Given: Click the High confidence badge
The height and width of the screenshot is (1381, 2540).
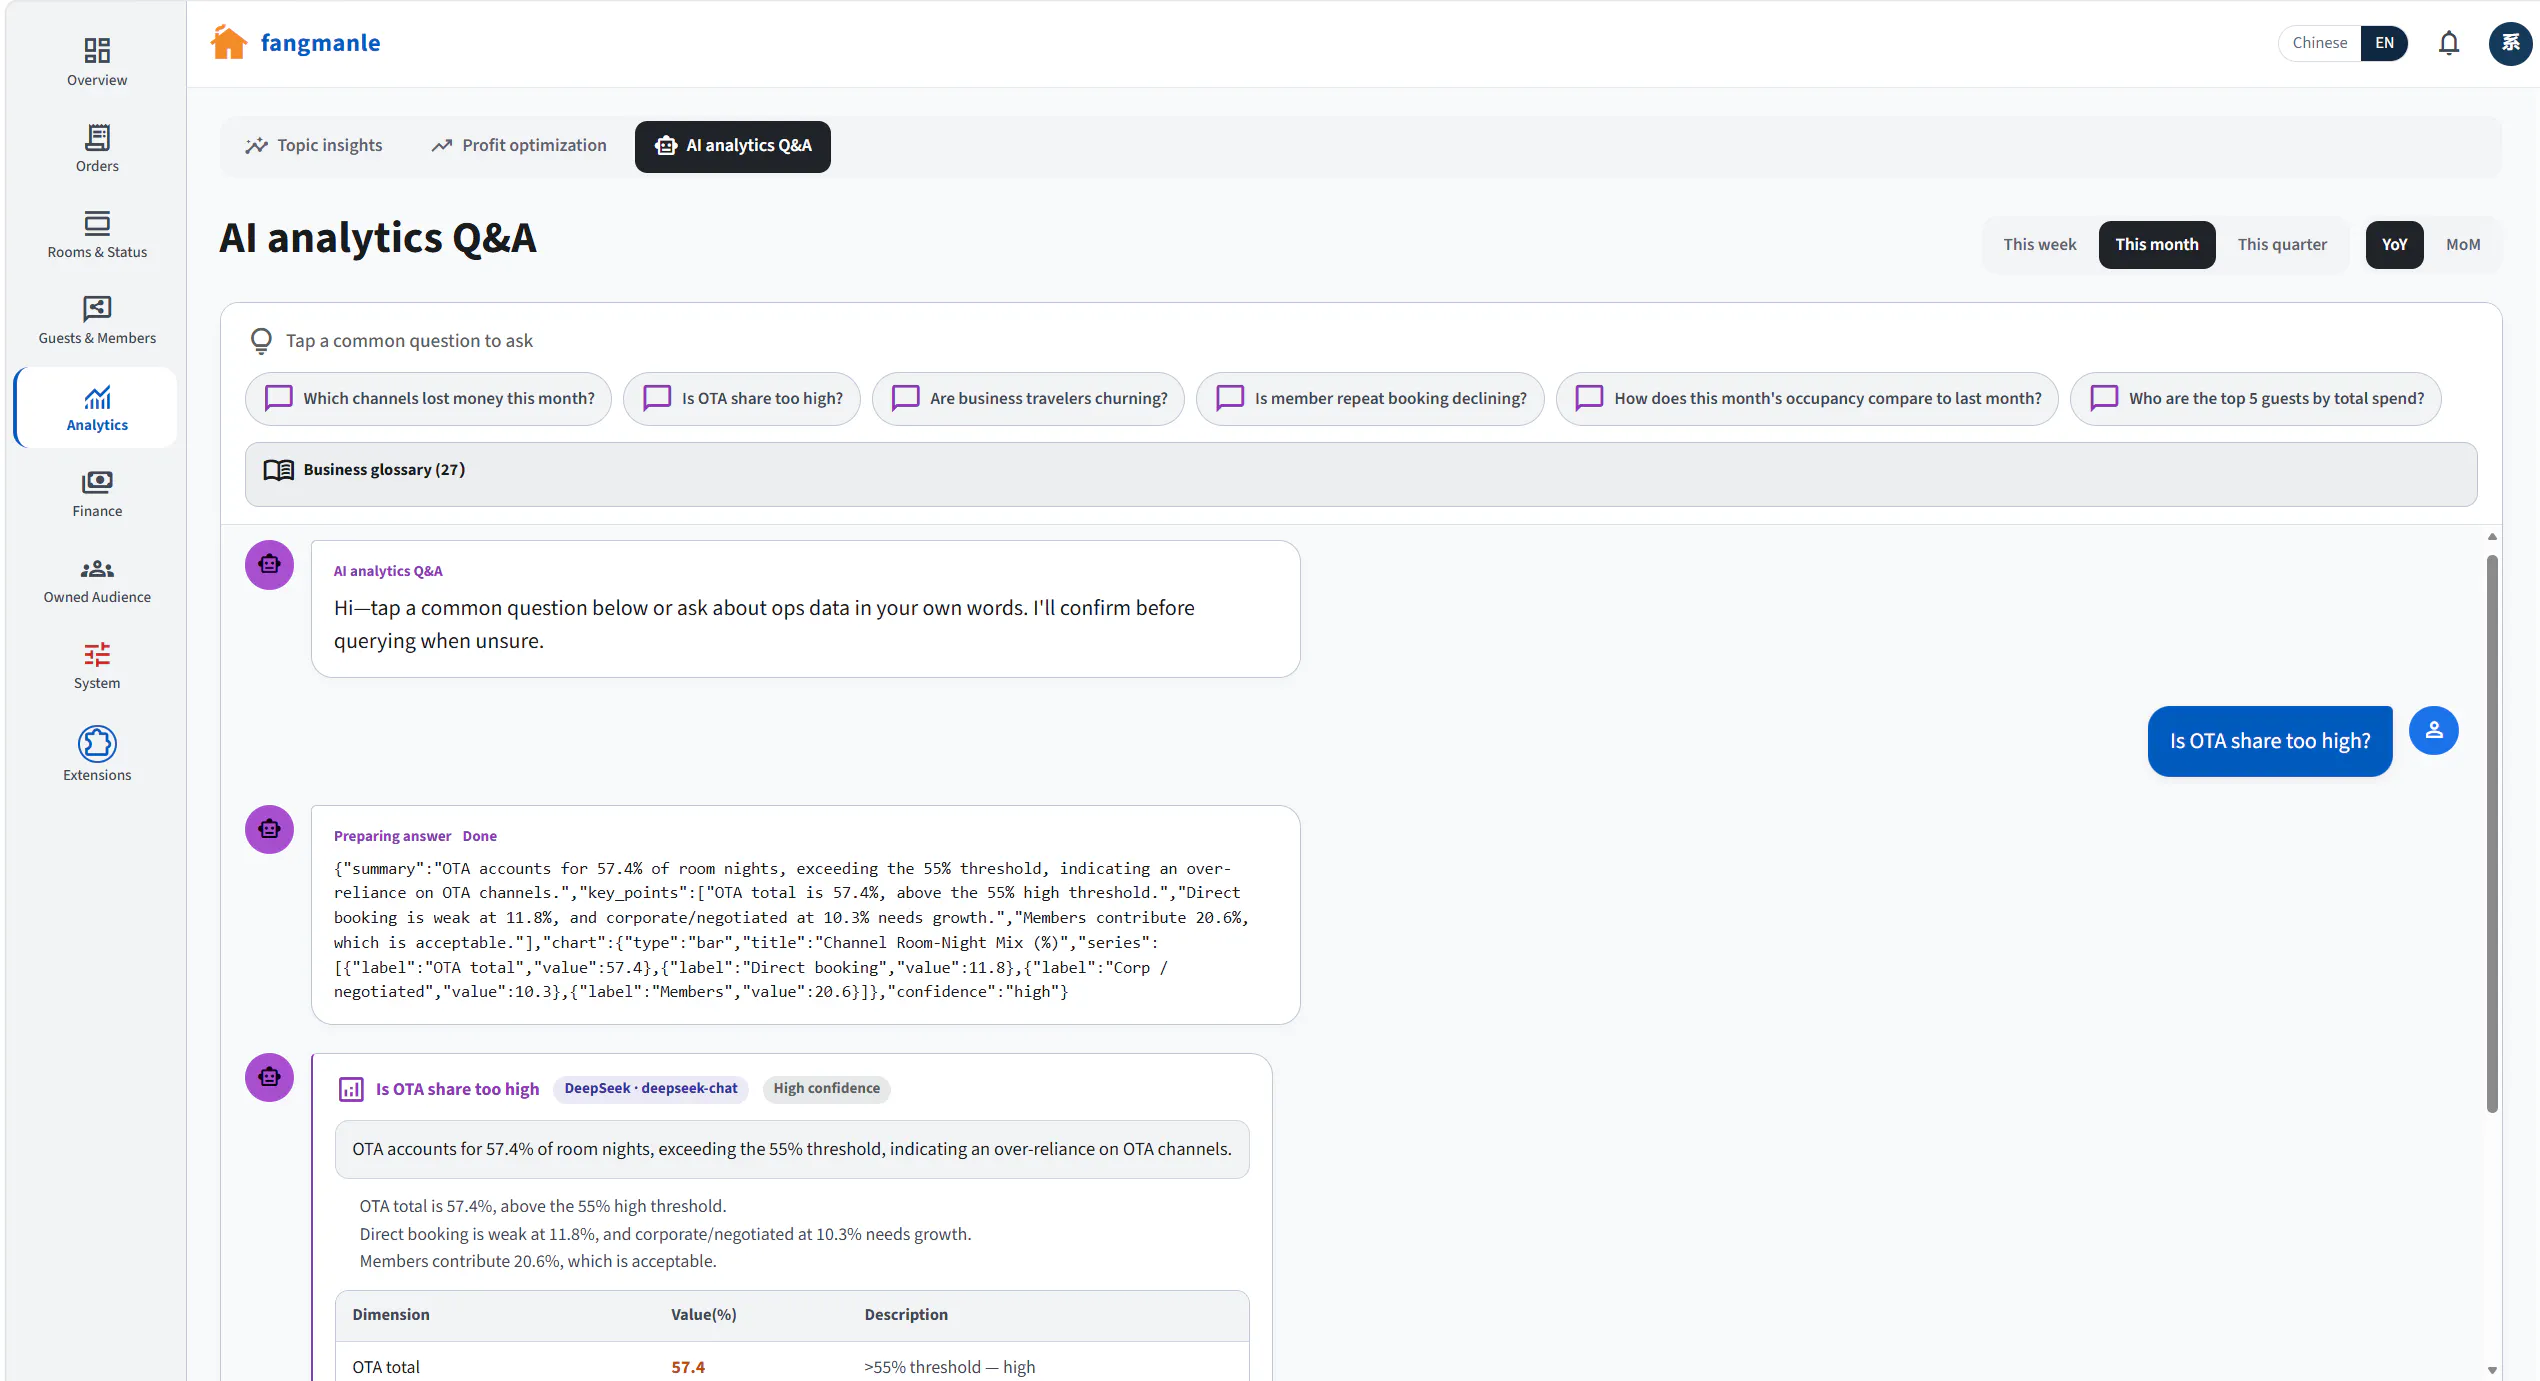Looking at the screenshot, I should coord(826,1088).
